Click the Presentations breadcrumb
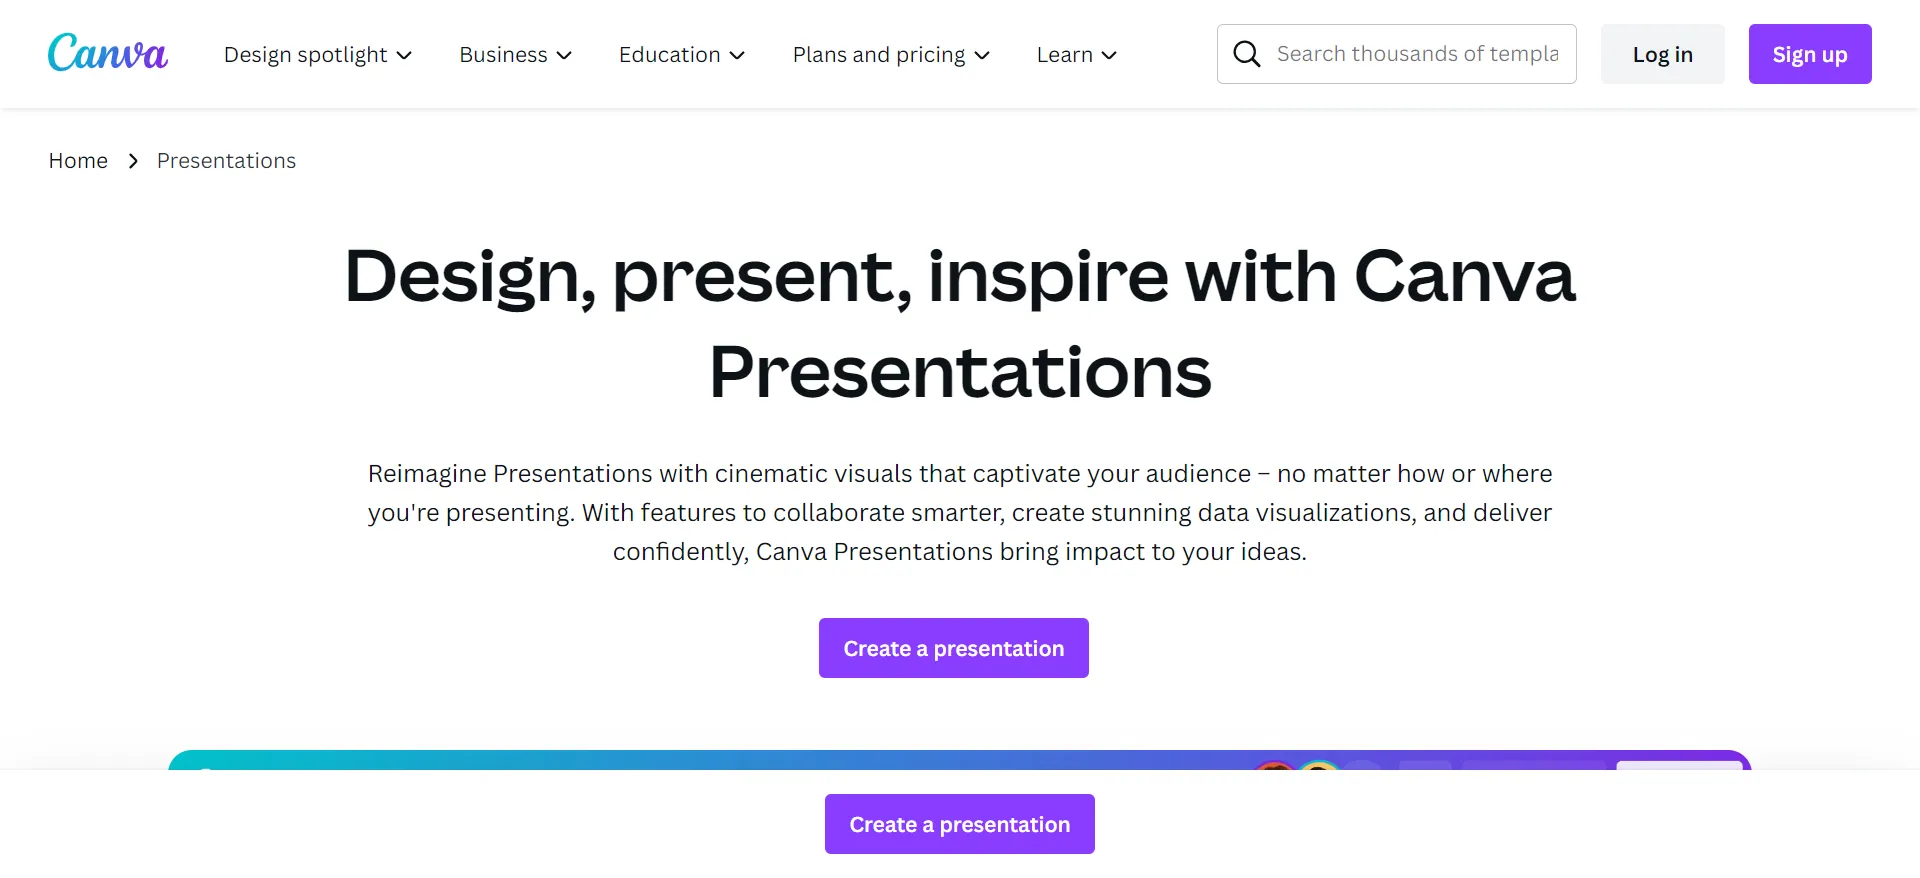The width and height of the screenshot is (1920, 878). [x=226, y=161]
